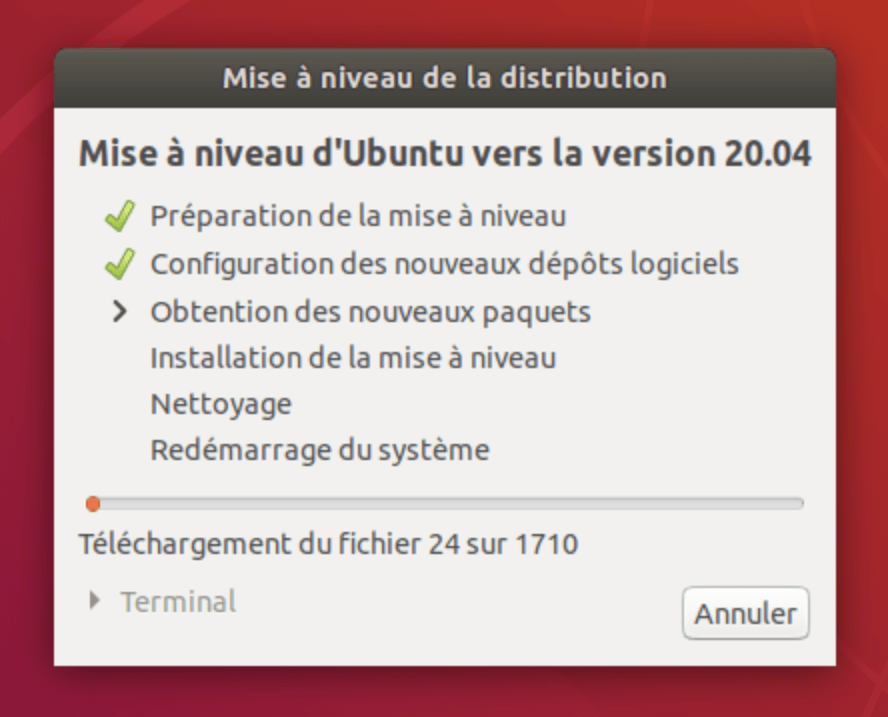Click the status text Téléchargement du fichier 24 sur 1710

(328, 544)
